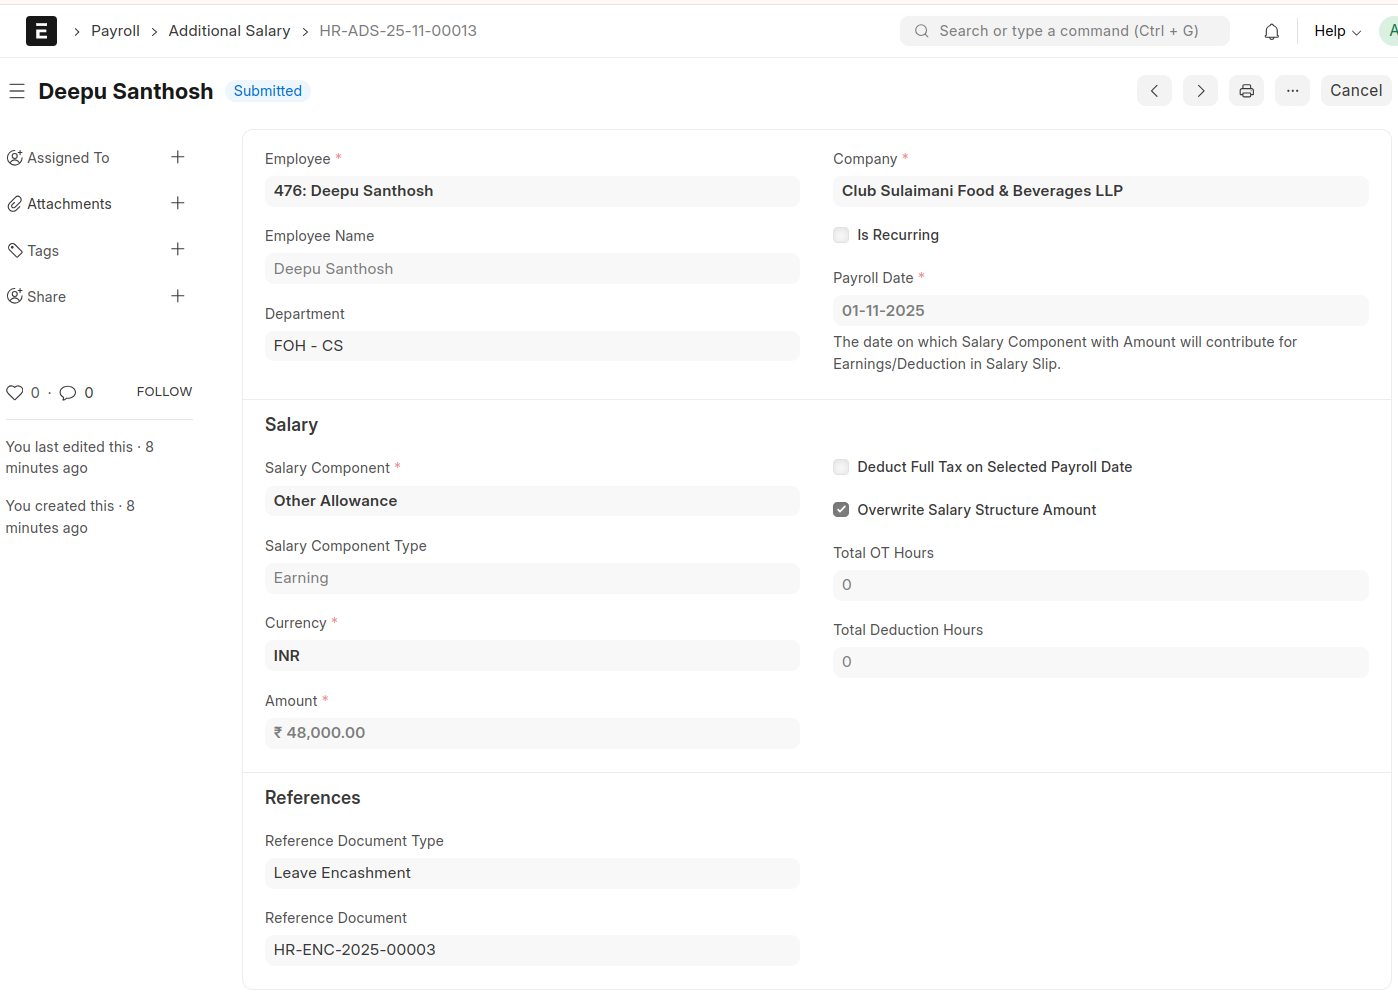The width and height of the screenshot is (1398, 993).
Task: Navigate to Payroll breadcrumb
Action: tap(115, 31)
